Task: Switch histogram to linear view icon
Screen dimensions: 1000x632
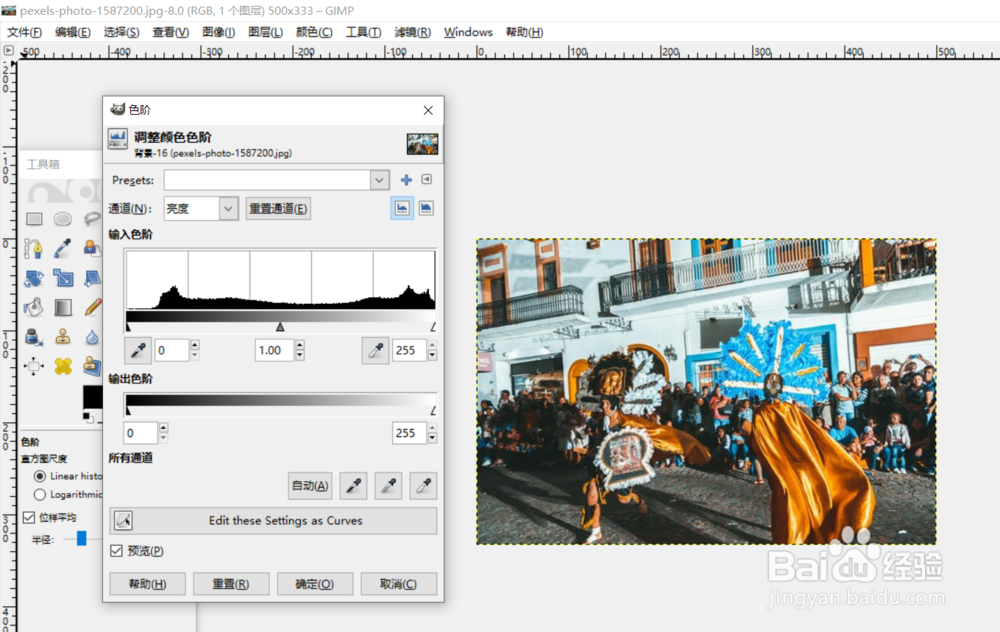Action: (402, 209)
